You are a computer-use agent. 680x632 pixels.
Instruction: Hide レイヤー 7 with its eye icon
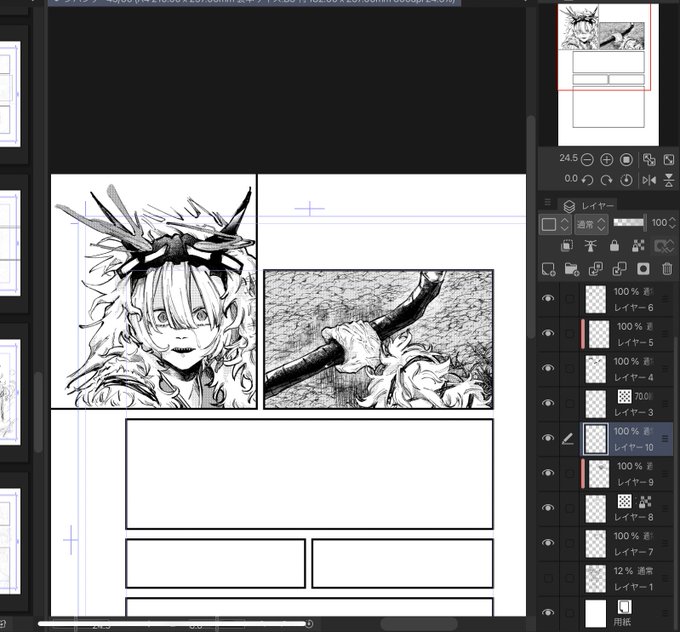[548, 543]
